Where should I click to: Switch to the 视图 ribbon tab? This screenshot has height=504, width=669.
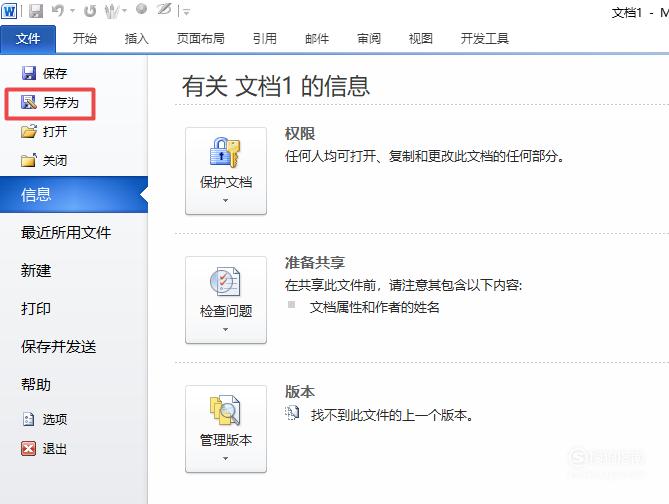(x=421, y=39)
